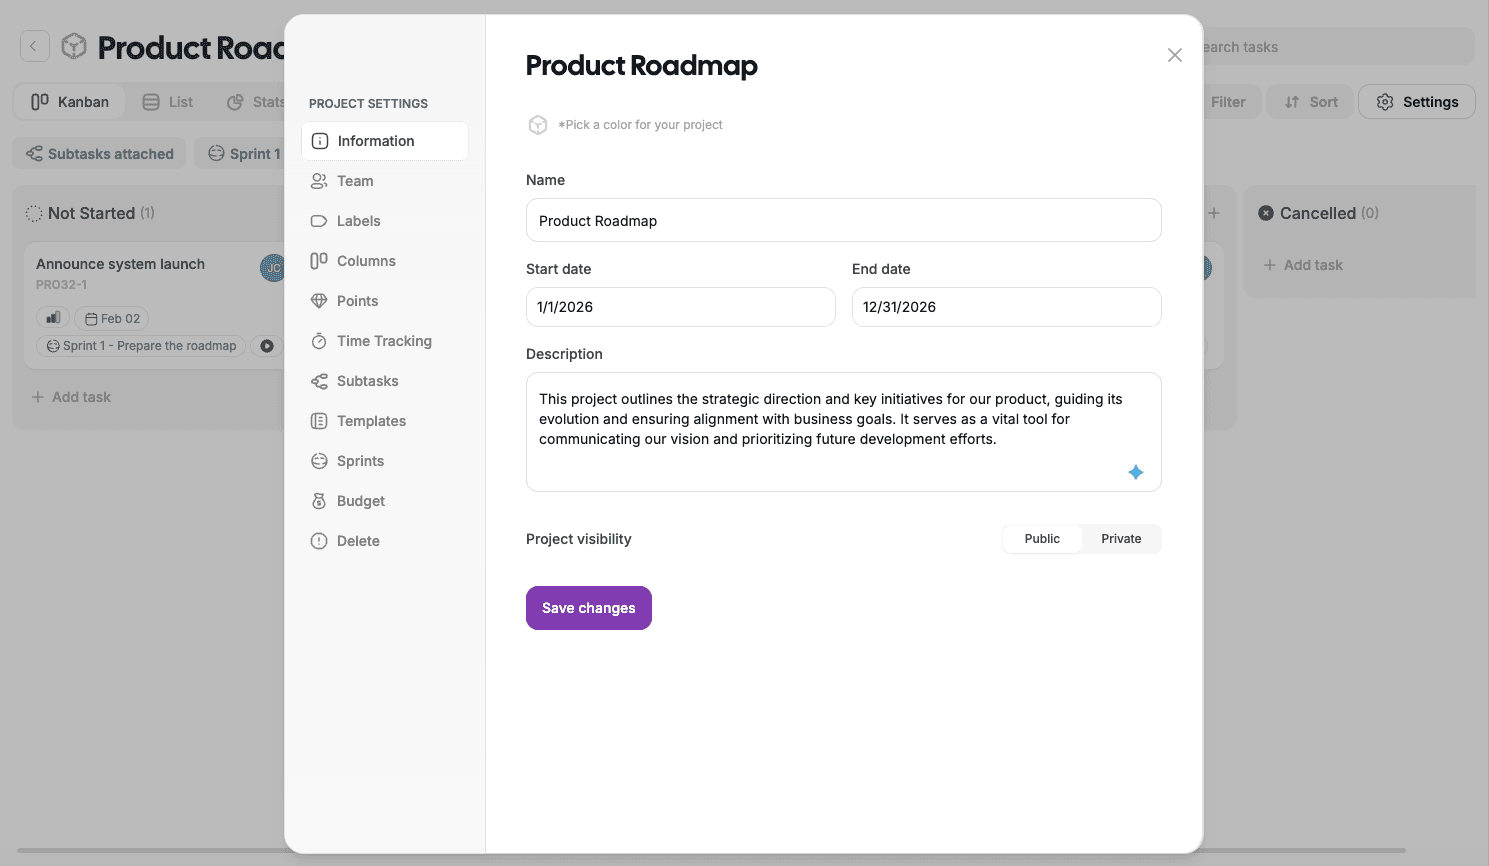The width and height of the screenshot is (1489, 866).
Task: Go to Columns settings
Action: (x=366, y=261)
